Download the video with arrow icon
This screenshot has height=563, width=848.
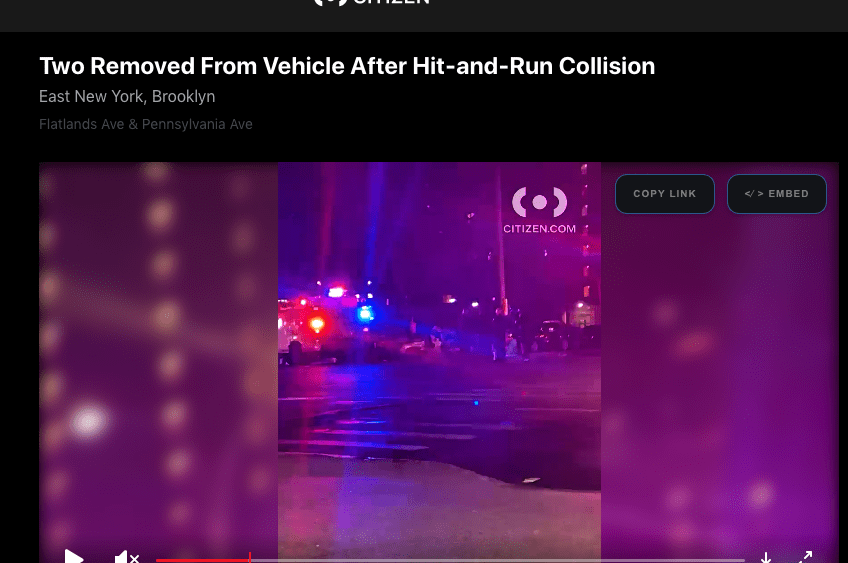pos(766,557)
